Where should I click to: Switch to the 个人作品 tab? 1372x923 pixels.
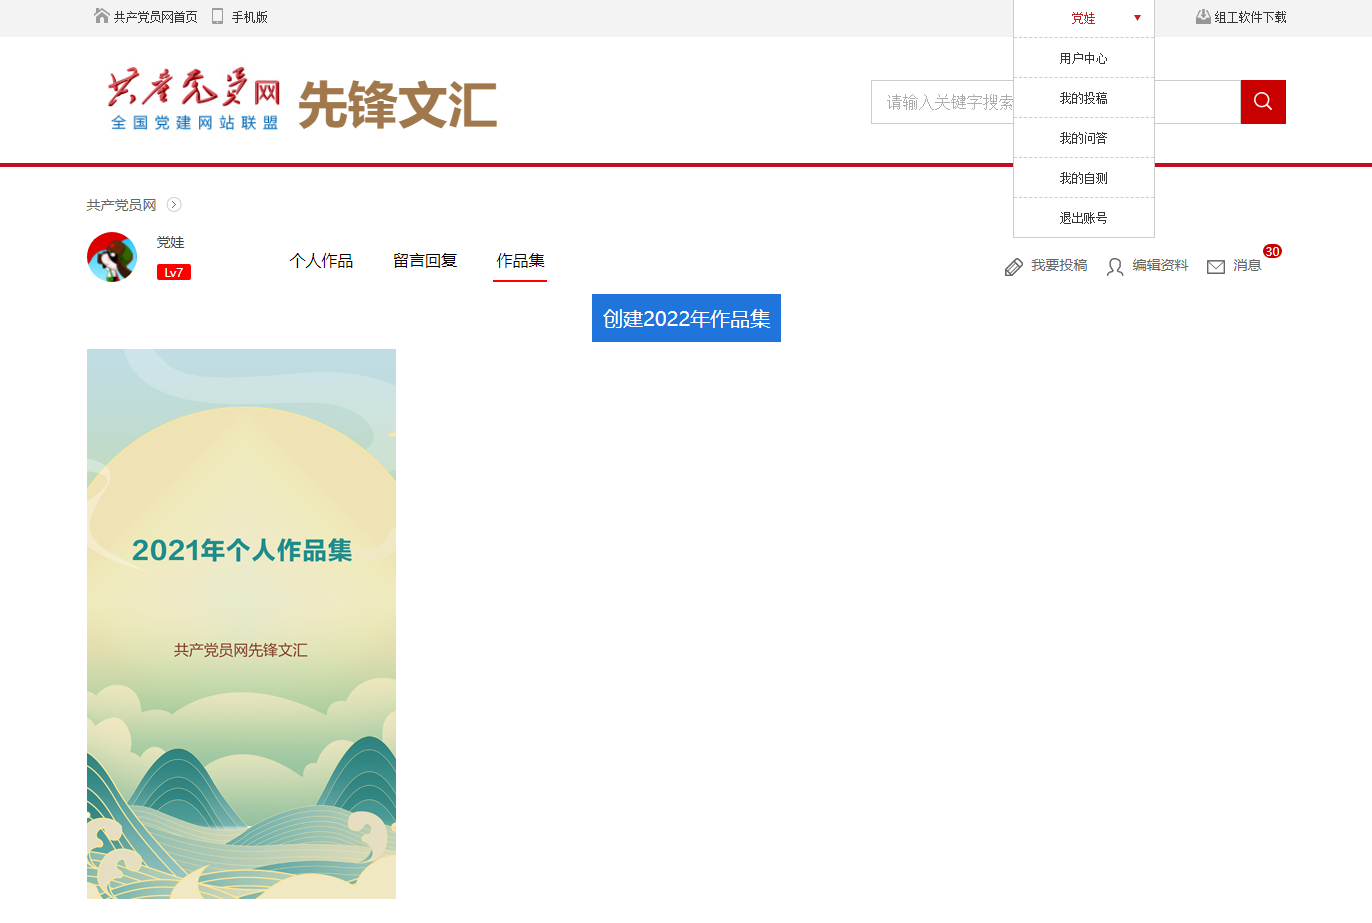[321, 261]
